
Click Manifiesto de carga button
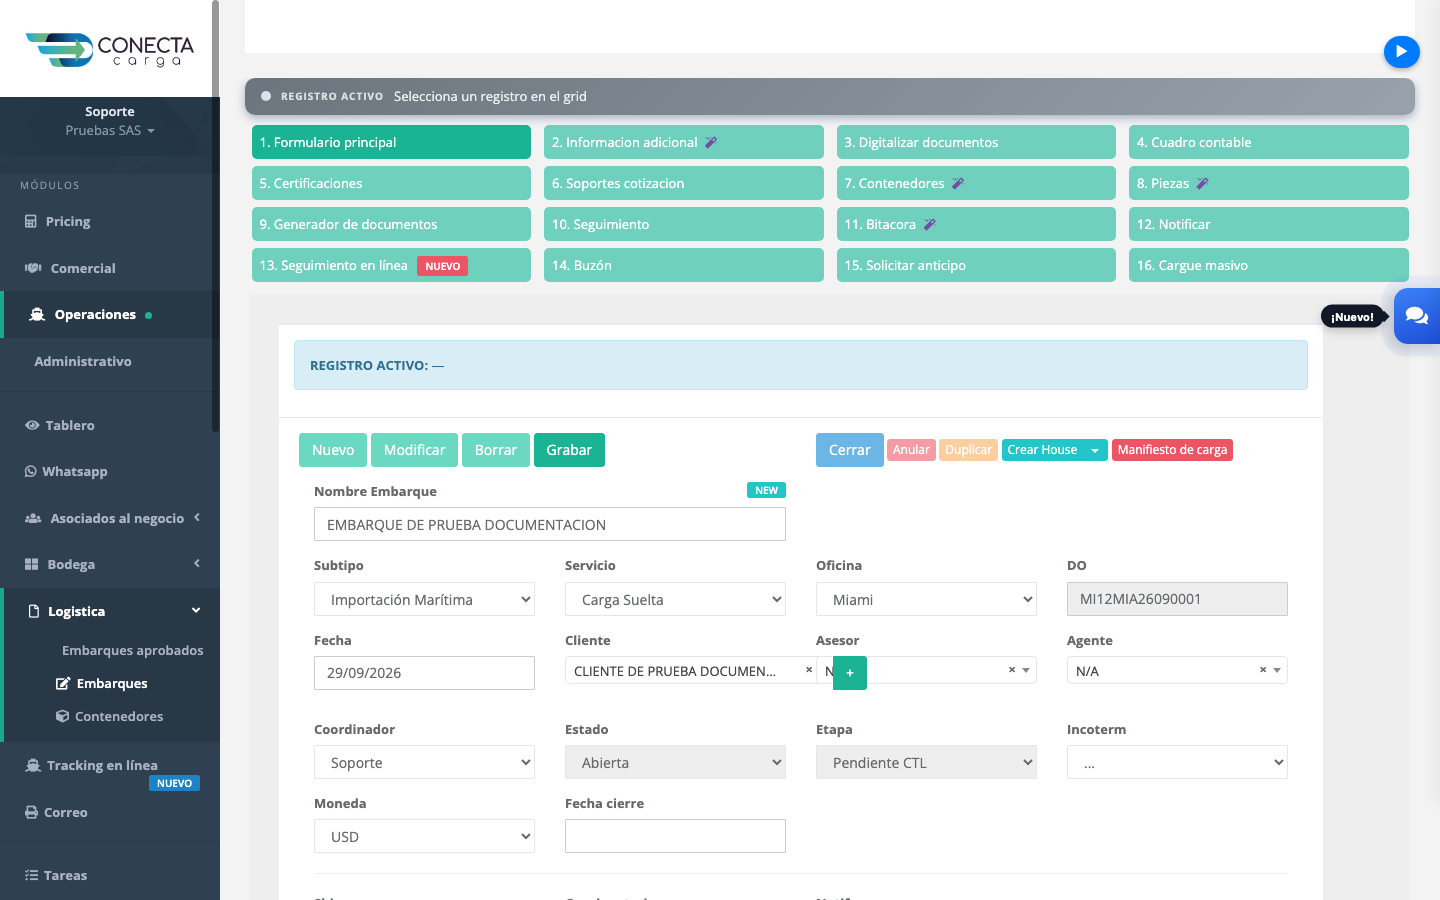click(1172, 450)
